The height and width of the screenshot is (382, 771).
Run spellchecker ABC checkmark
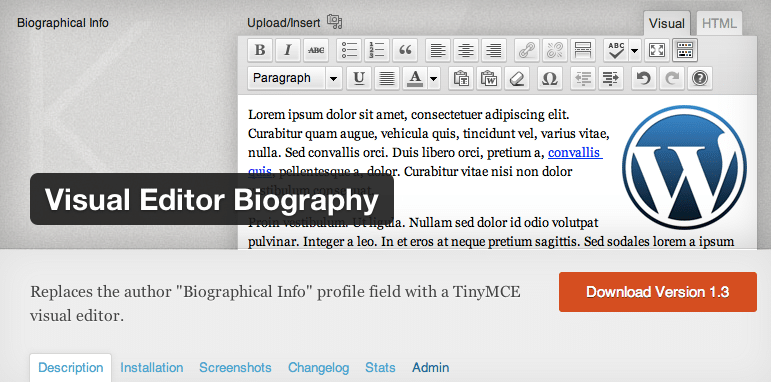coord(616,50)
